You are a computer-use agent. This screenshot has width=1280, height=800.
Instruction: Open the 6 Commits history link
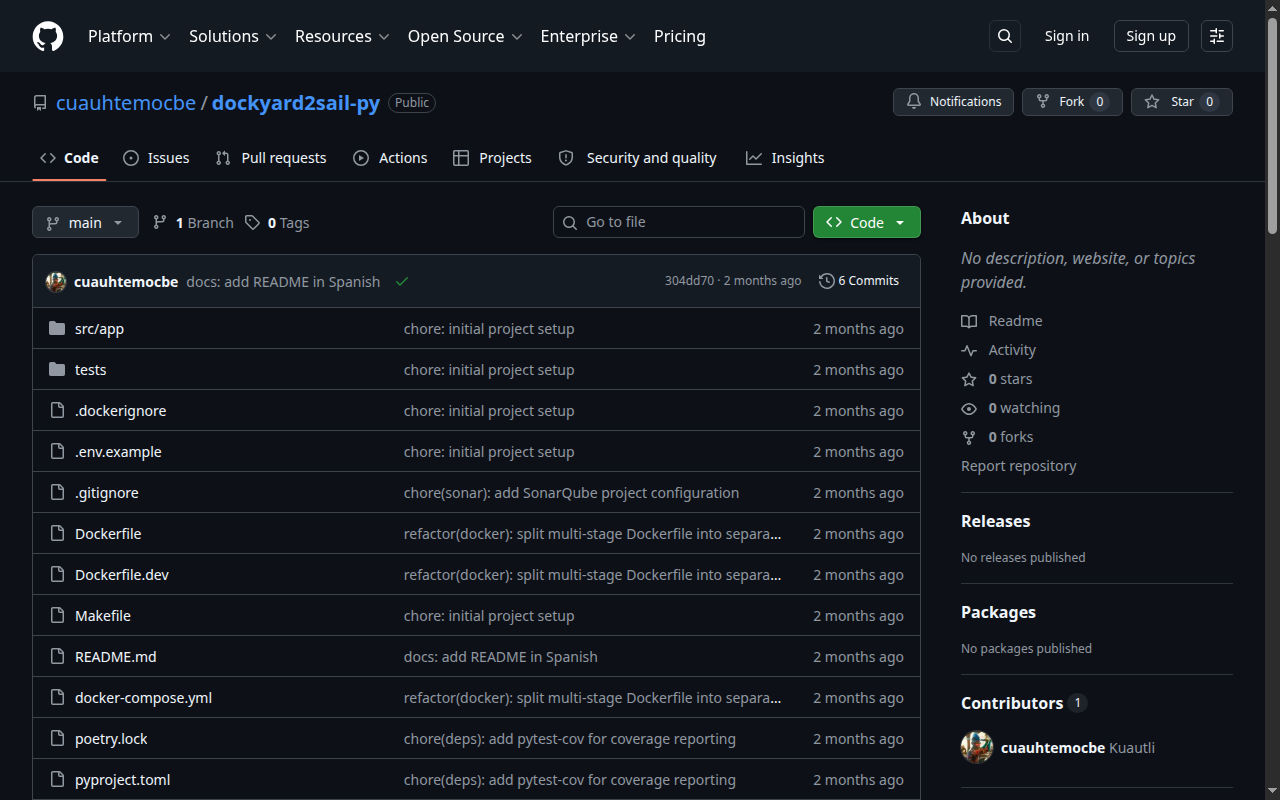[x=859, y=281]
